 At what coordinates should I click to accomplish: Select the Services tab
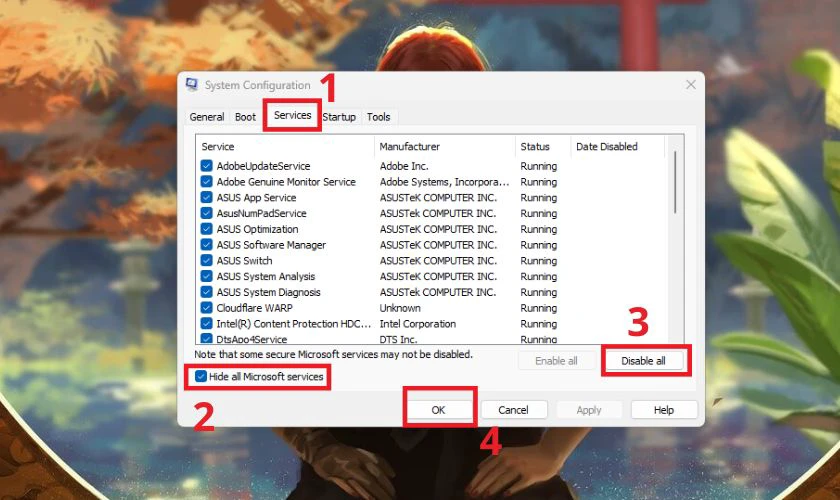point(292,115)
